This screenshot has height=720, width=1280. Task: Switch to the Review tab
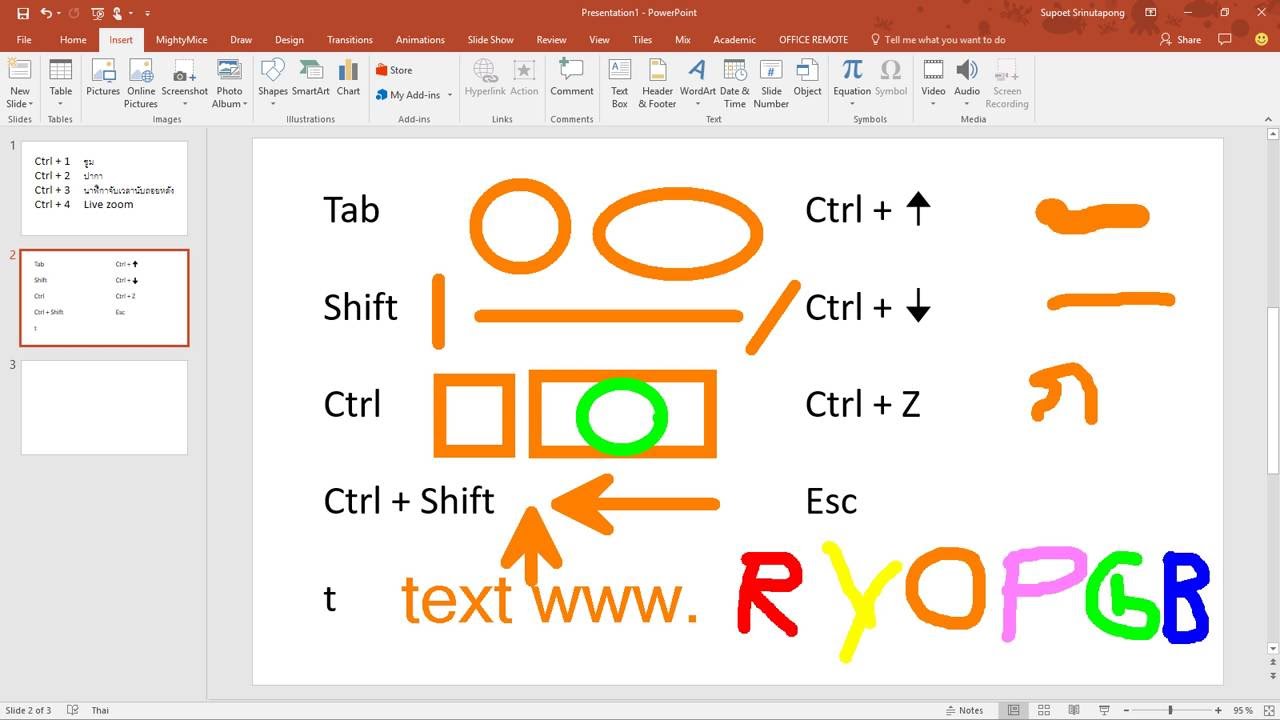(x=551, y=40)
